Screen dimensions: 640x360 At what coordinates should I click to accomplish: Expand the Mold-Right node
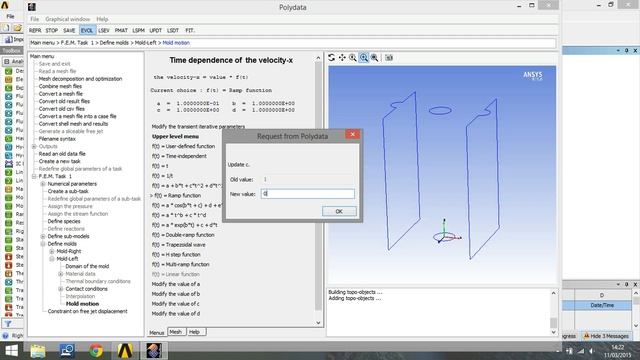tap(52, 251)
